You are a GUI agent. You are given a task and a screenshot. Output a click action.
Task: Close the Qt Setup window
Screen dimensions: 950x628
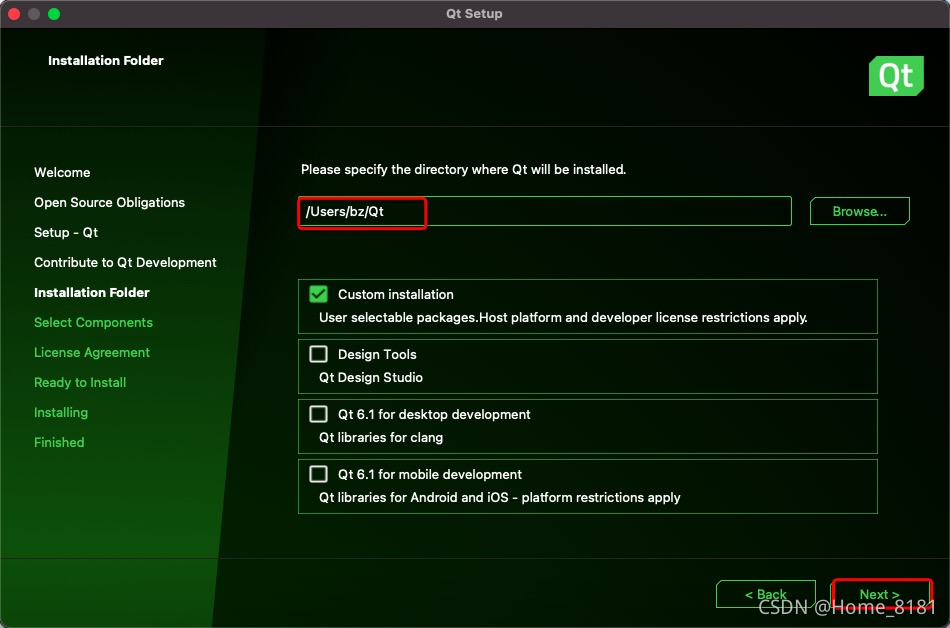pyautogui.click(x=14, y=14)
